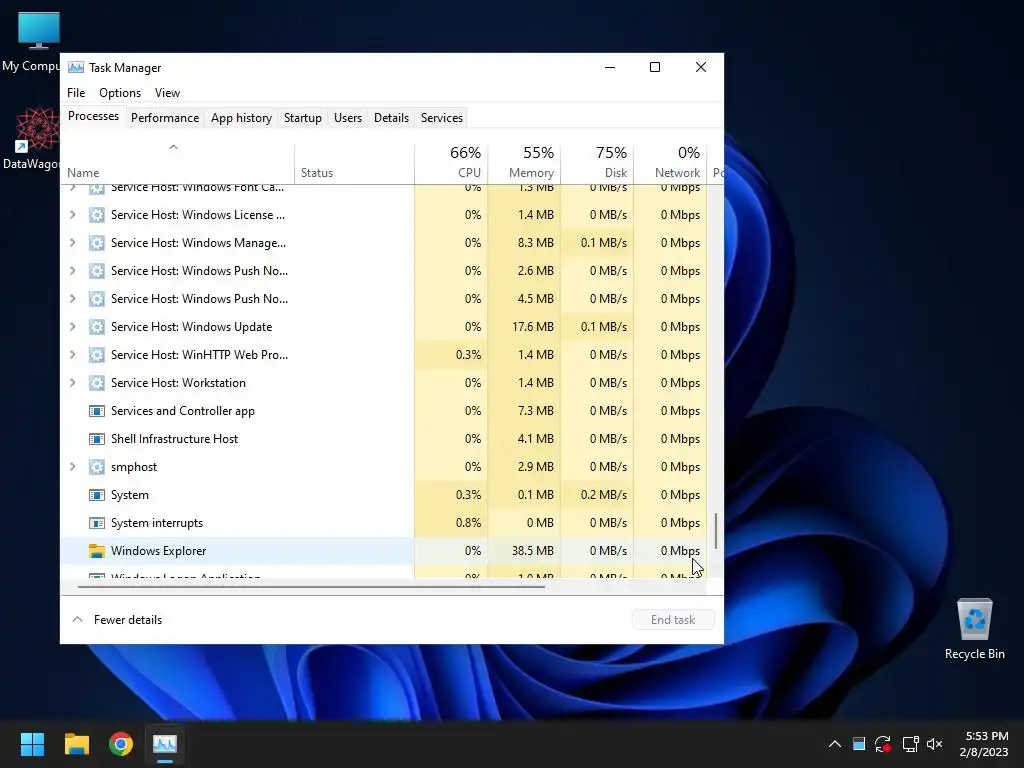
Task: Click the End task button
Action: tap(673, 620)
